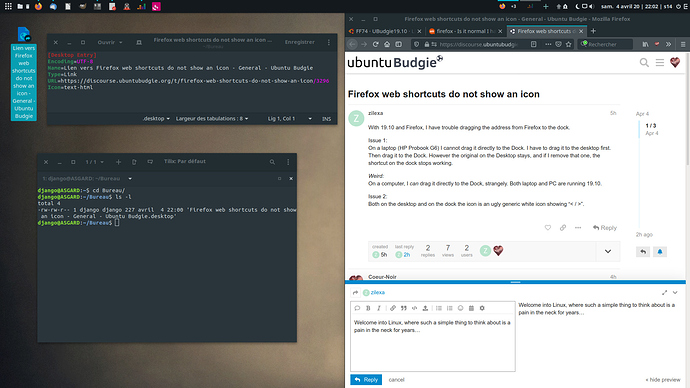Reload the page in Firefox

[x=375, y=44]
